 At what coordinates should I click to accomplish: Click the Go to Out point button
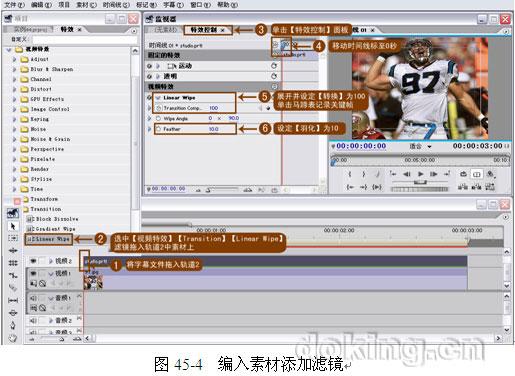(x=364, y=187)
